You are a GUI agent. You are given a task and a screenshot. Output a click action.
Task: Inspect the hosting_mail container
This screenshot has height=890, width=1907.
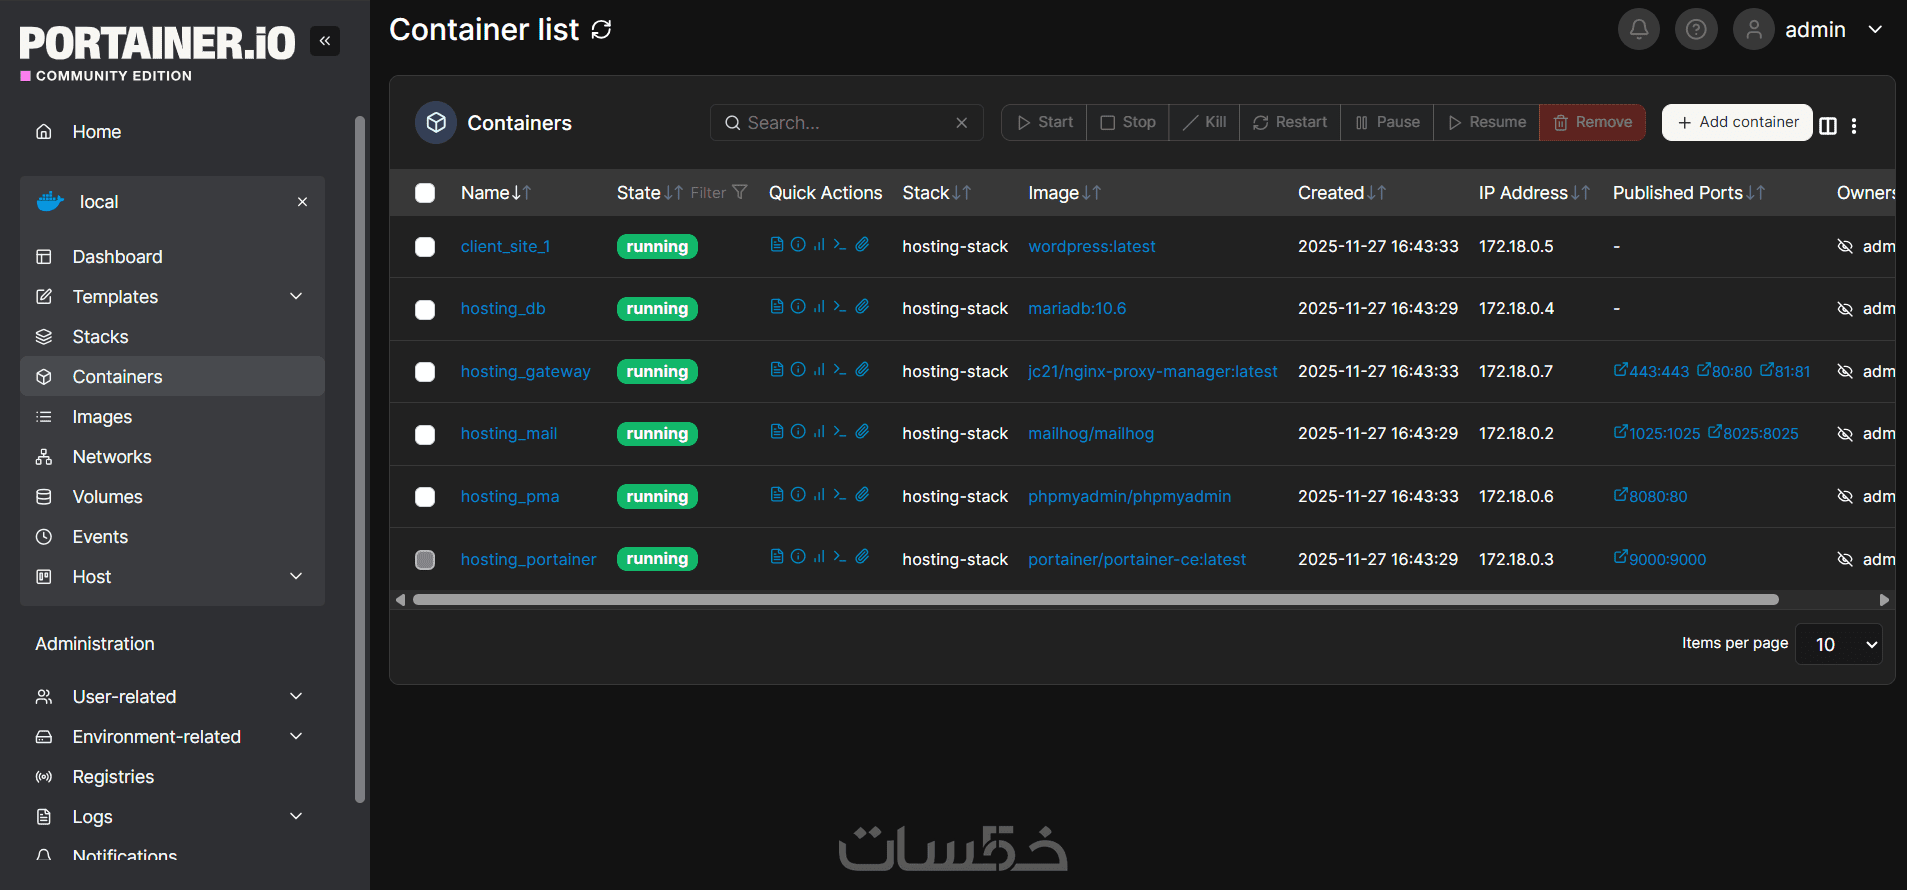point(798,431)
